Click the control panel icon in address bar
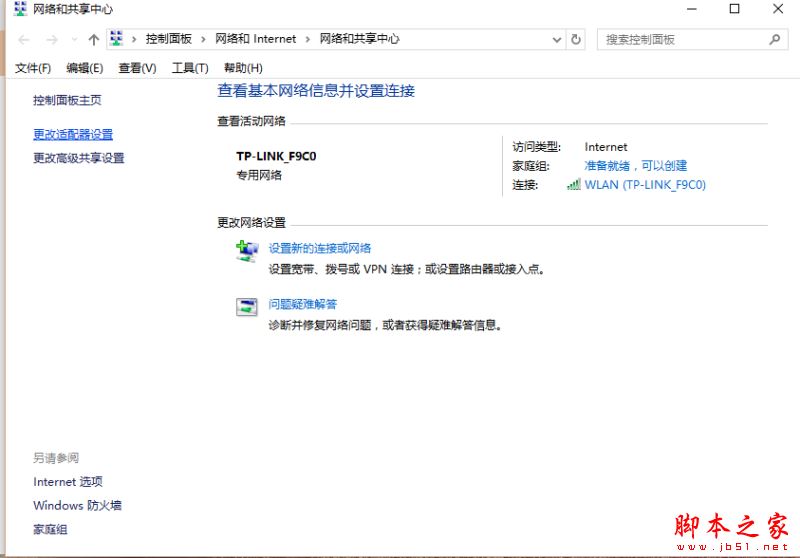The width and height of the screenshot is (800, 558). [x=117, y=39]
